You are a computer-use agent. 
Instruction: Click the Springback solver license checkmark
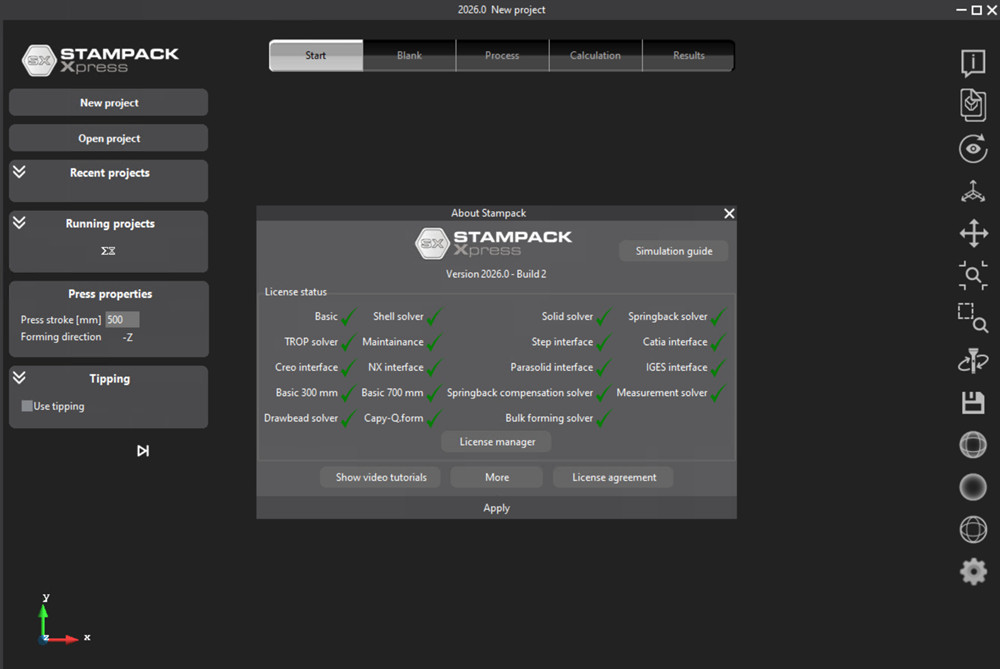coord(718,316)
